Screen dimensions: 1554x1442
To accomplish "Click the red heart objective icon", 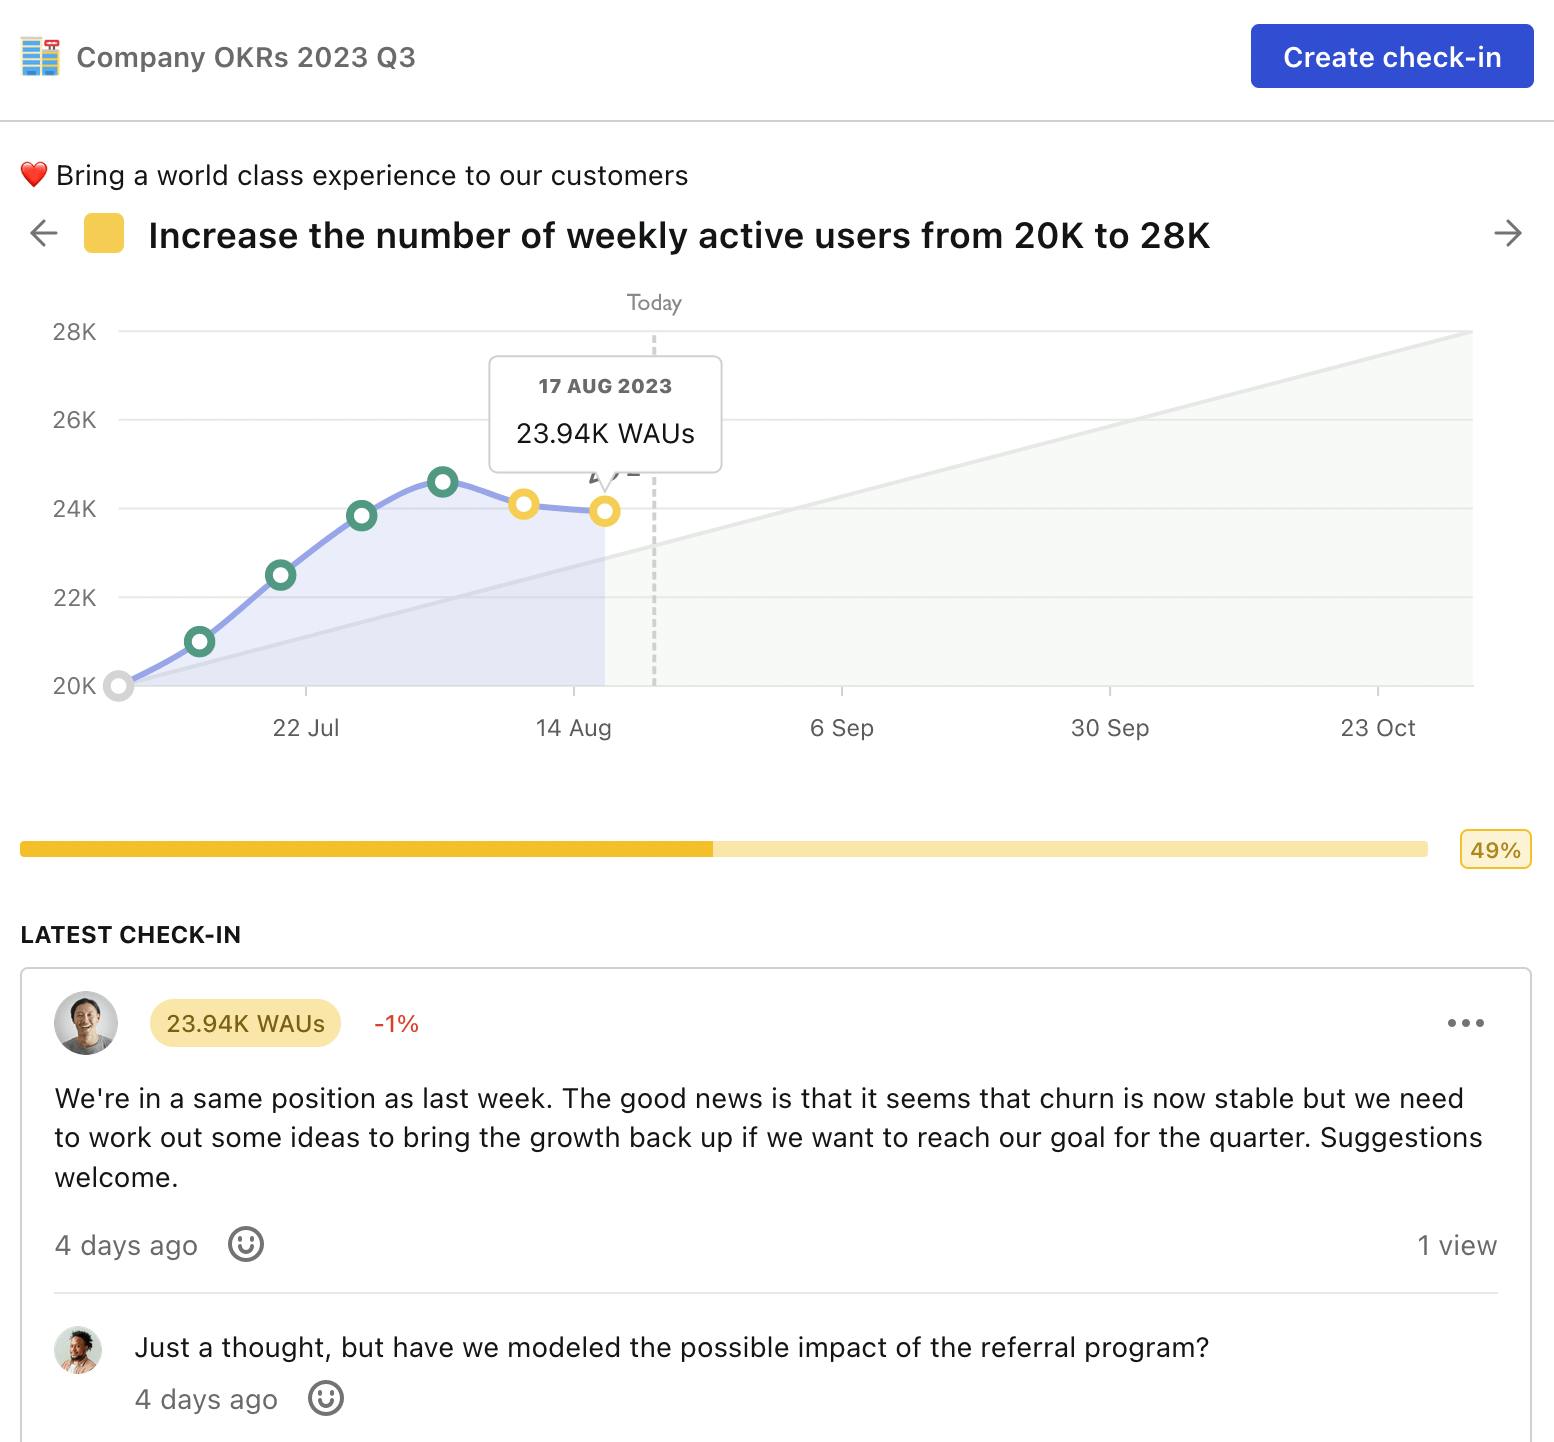I will pyautogui.click(x=34, y=175).
